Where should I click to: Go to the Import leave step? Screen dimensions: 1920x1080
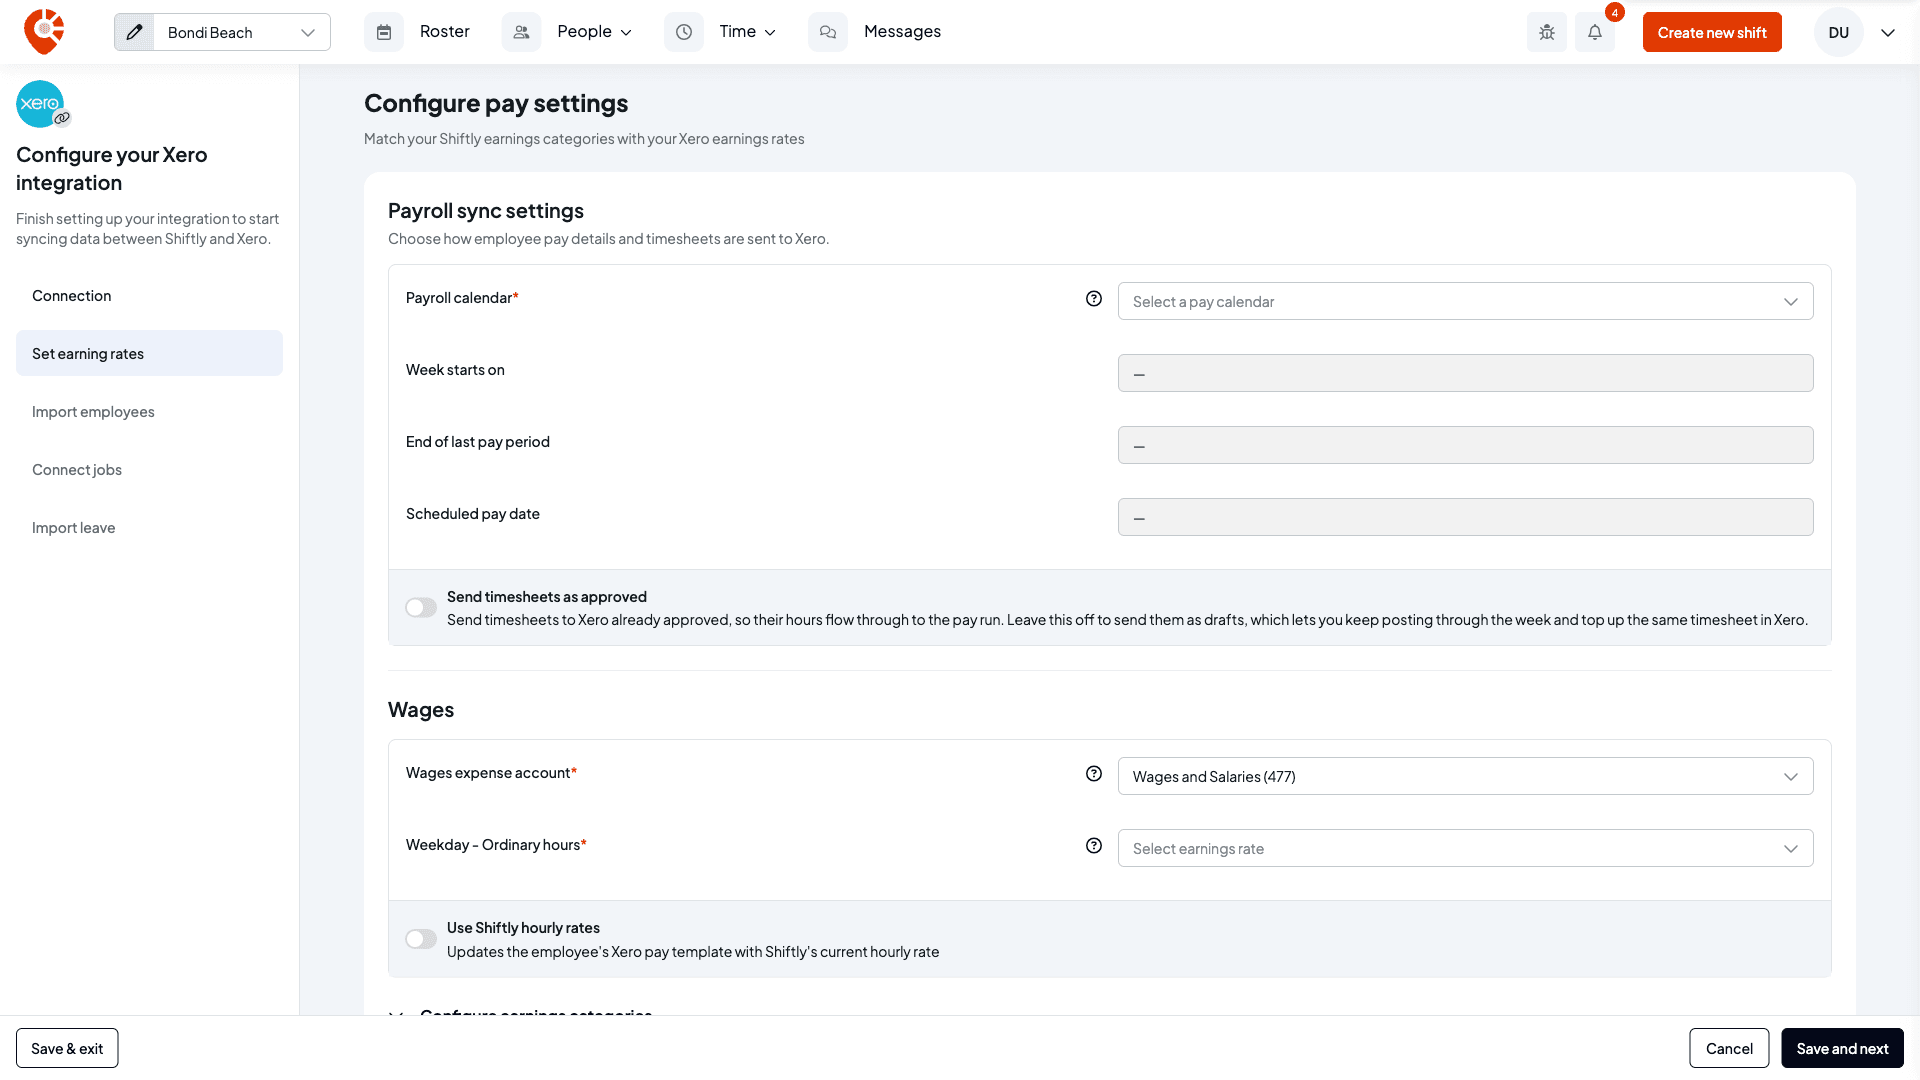(149, 527)
